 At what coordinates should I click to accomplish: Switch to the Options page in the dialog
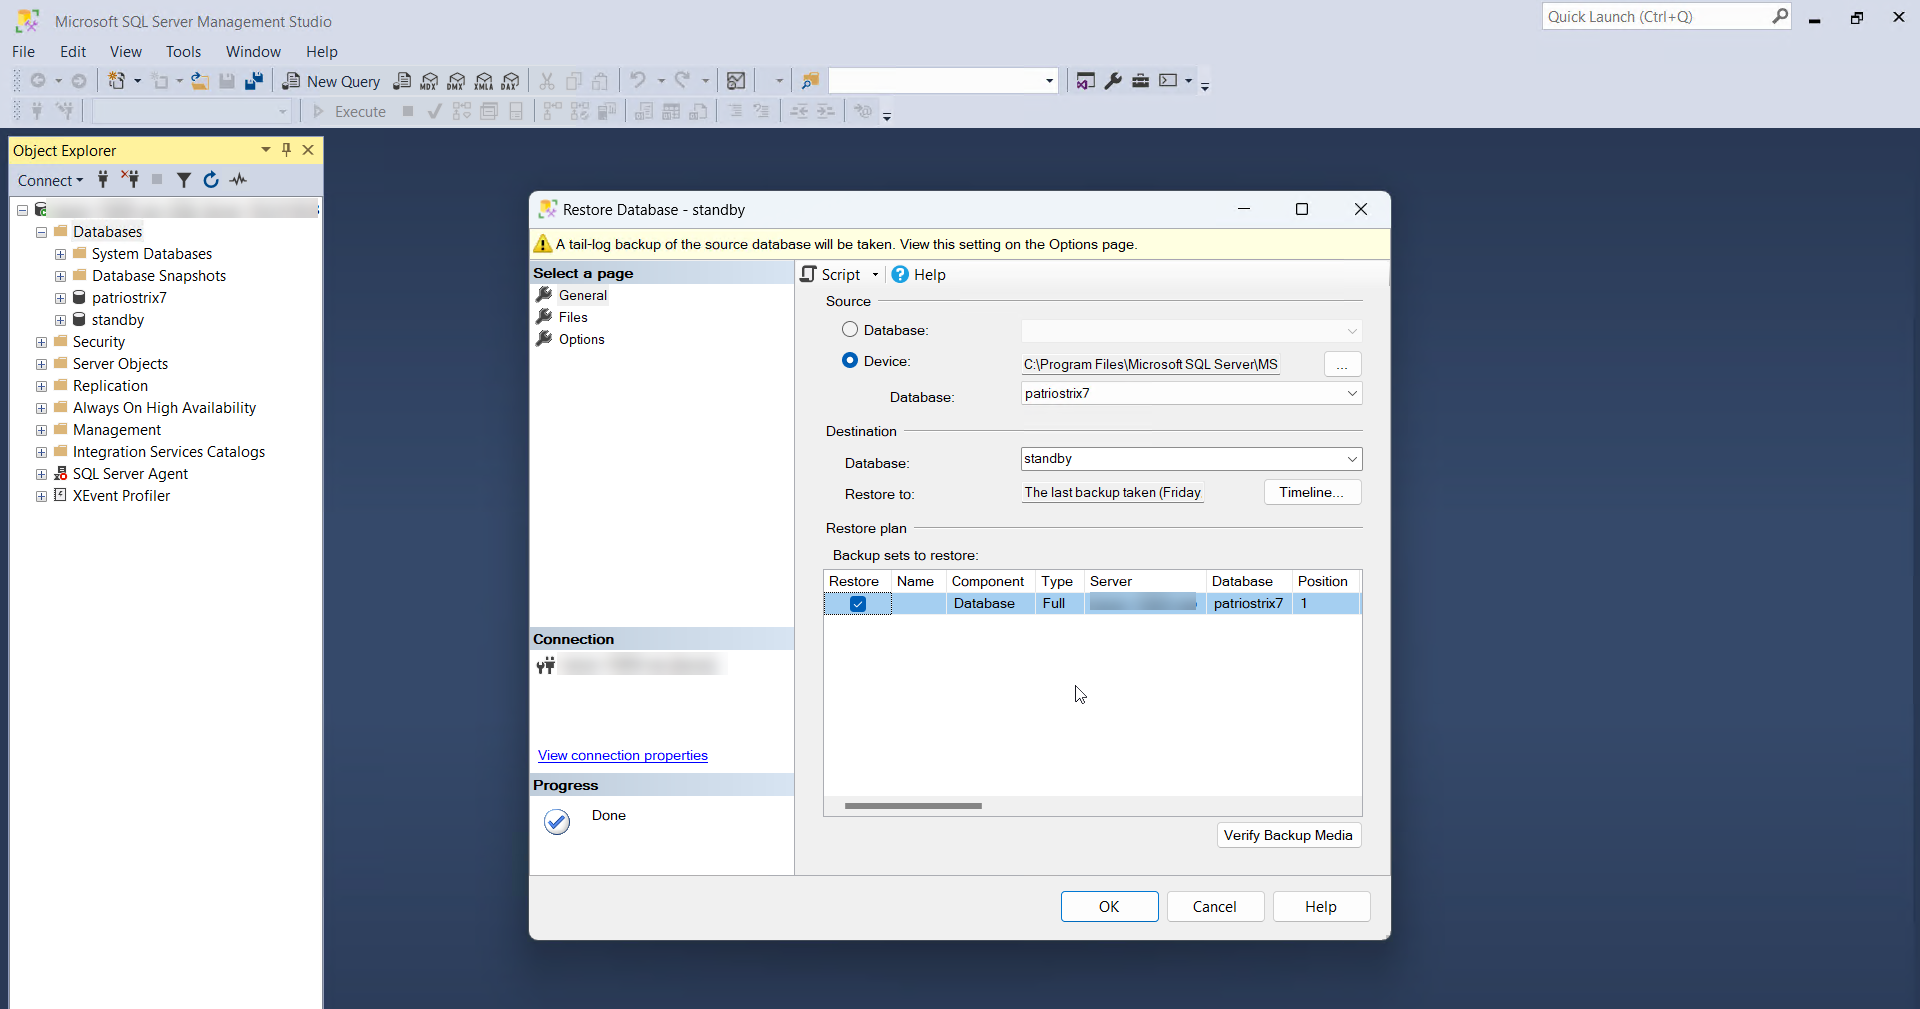point(582,339)
